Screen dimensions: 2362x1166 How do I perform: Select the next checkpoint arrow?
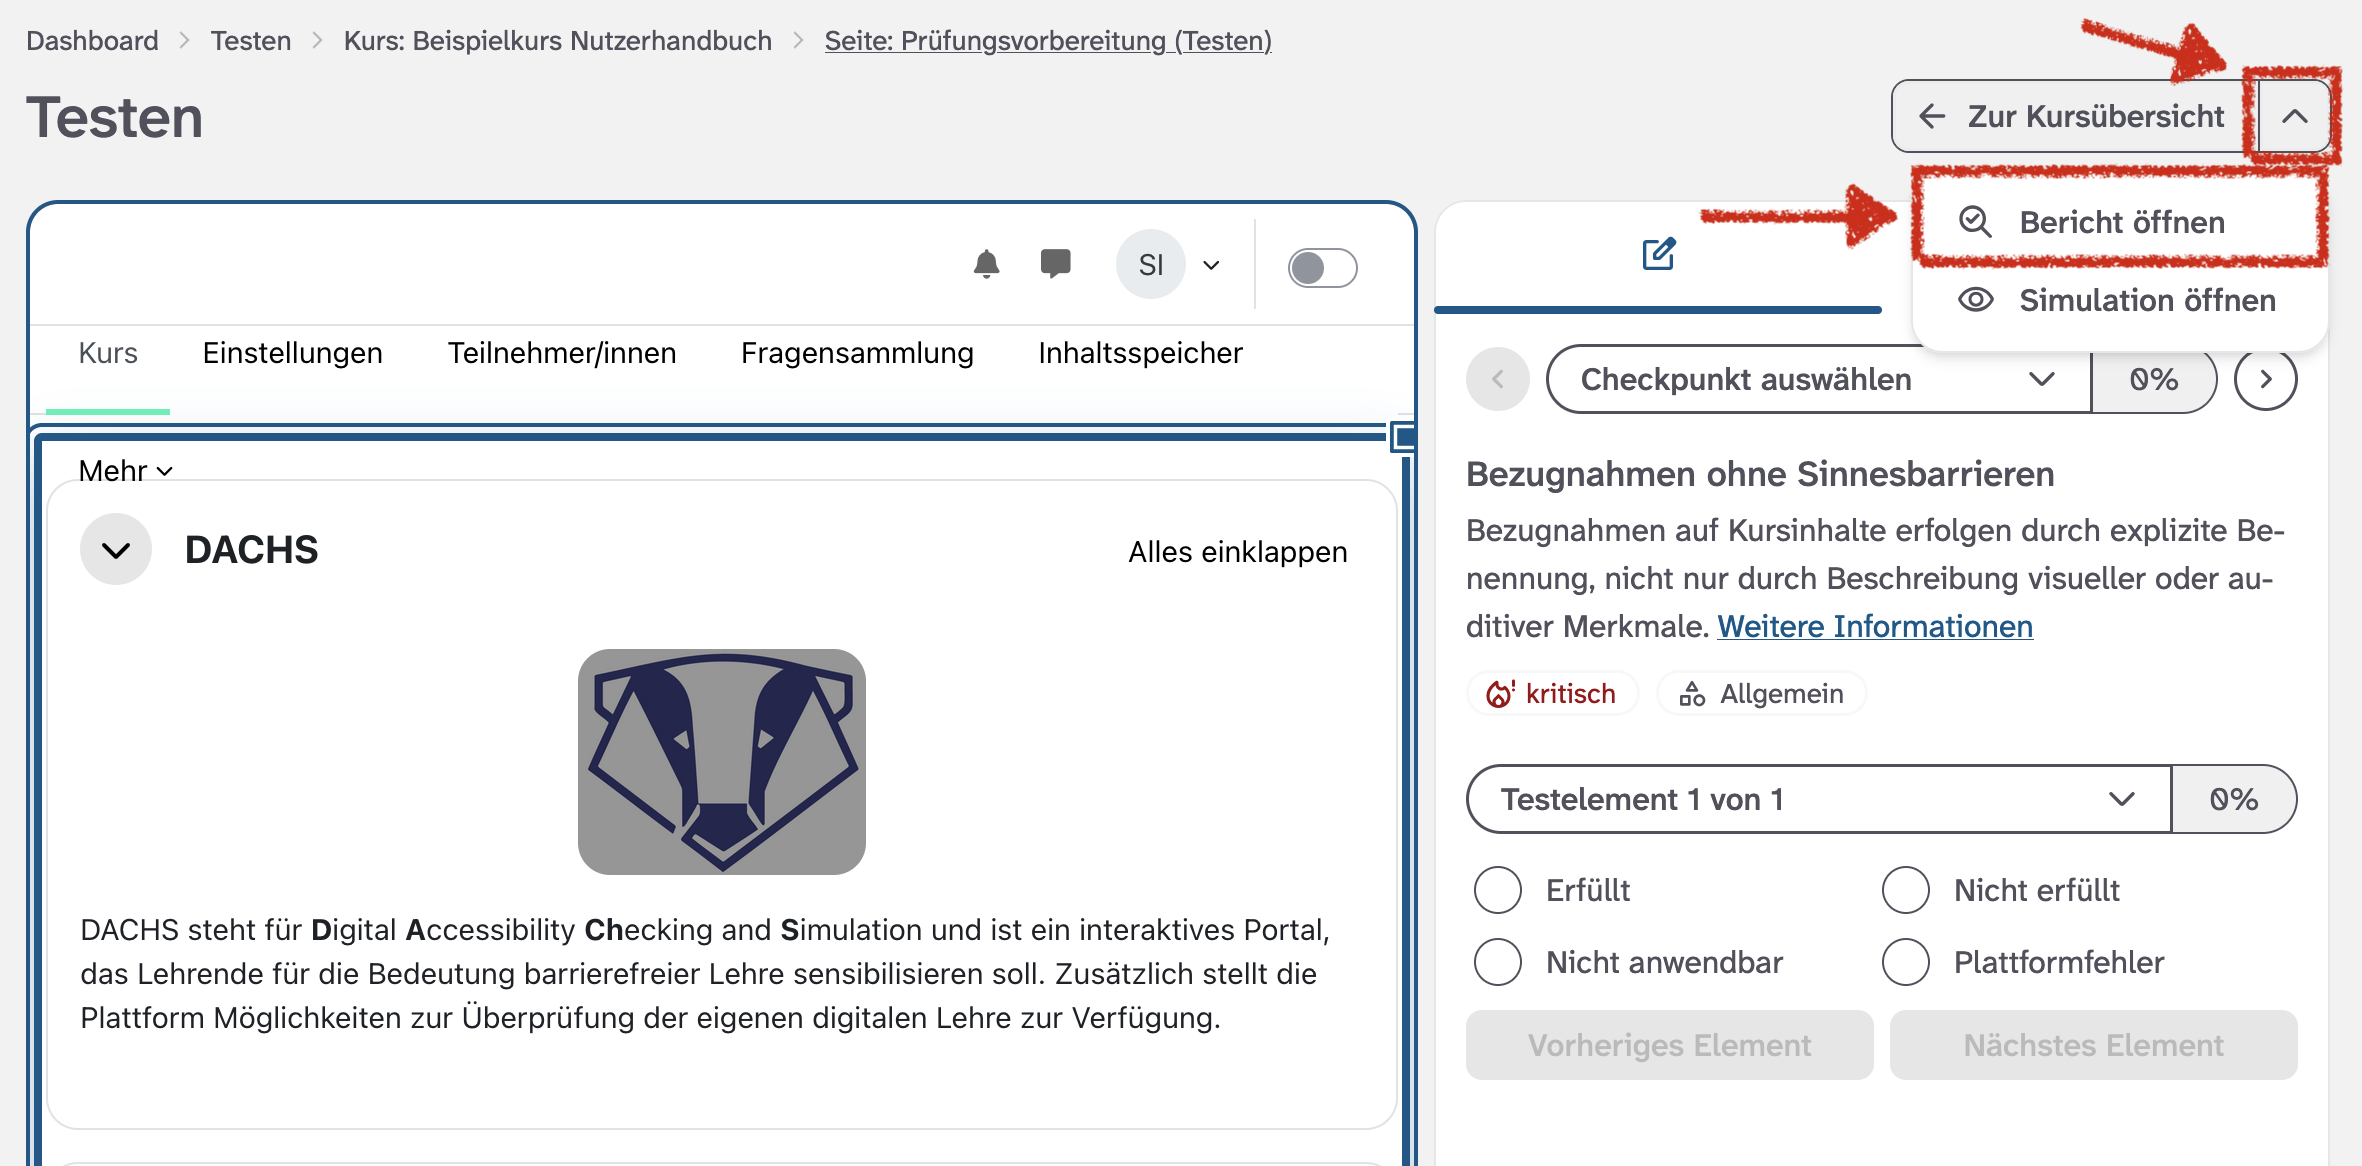pyautogui.click(x=2266, y=379)
